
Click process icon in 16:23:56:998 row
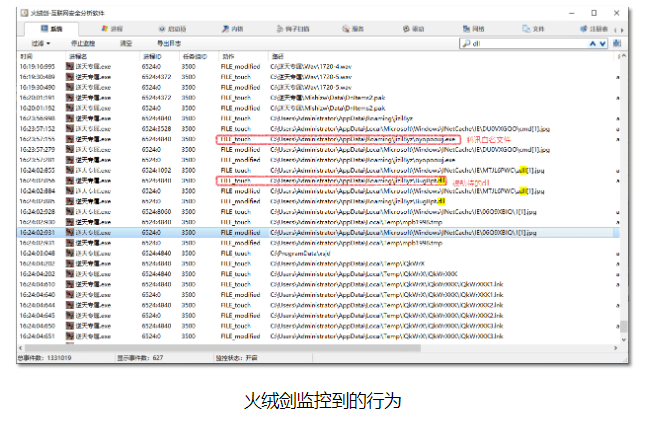coord(70,118)
